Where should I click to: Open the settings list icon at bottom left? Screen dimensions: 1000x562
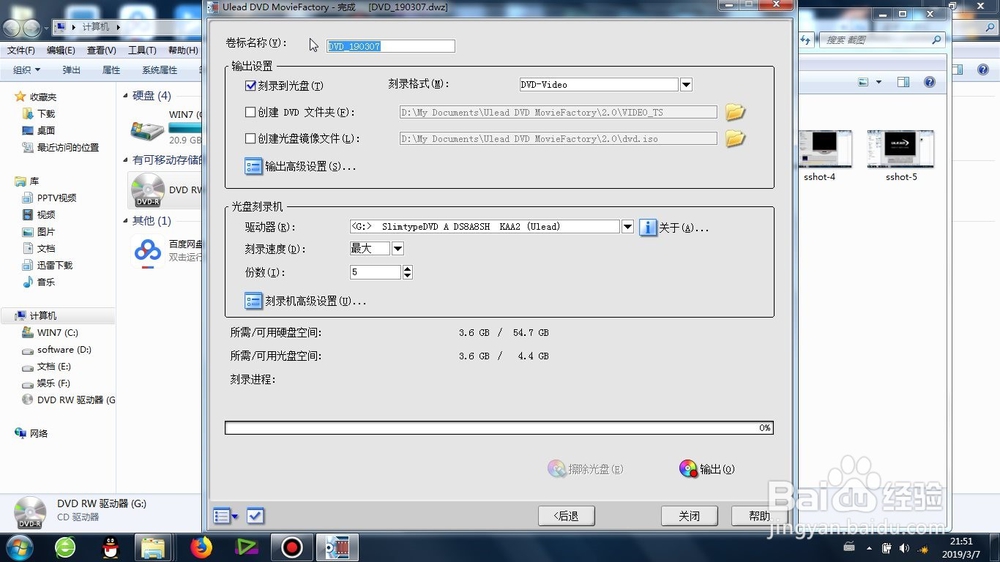(x=225, y=515)
